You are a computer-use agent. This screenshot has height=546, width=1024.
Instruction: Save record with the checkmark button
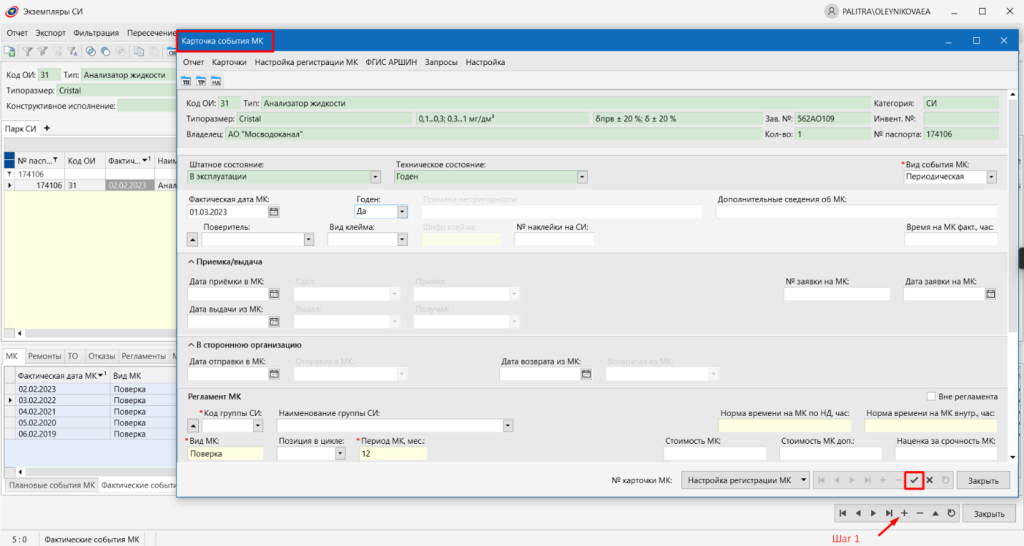(x=914, y=480)
